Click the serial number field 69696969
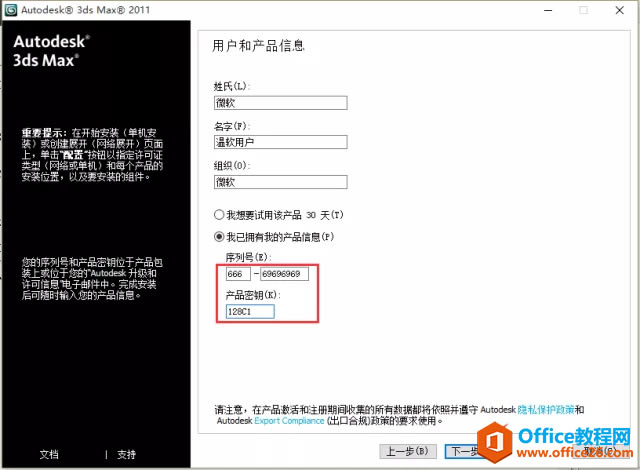The width and height of the screenshot is (640, 470). [x=284, y=274]
